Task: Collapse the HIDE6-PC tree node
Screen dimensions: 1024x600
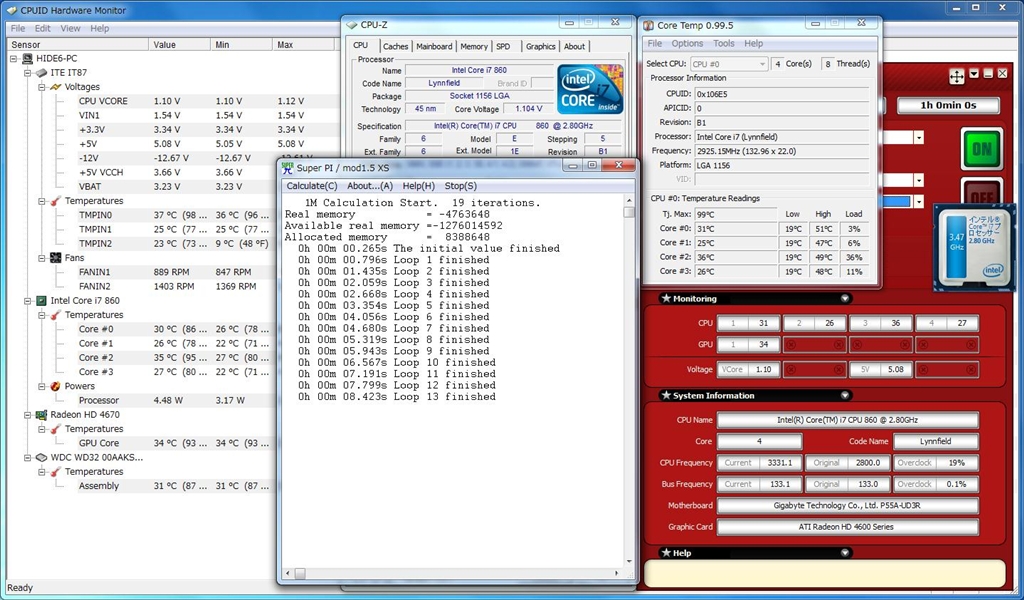Action: click(13, 59)
